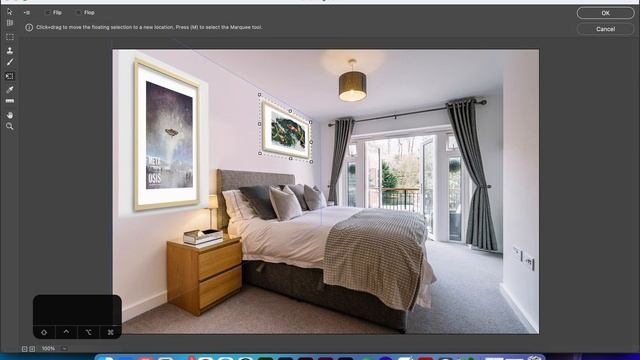Select the Measure ruler tool

9,101
